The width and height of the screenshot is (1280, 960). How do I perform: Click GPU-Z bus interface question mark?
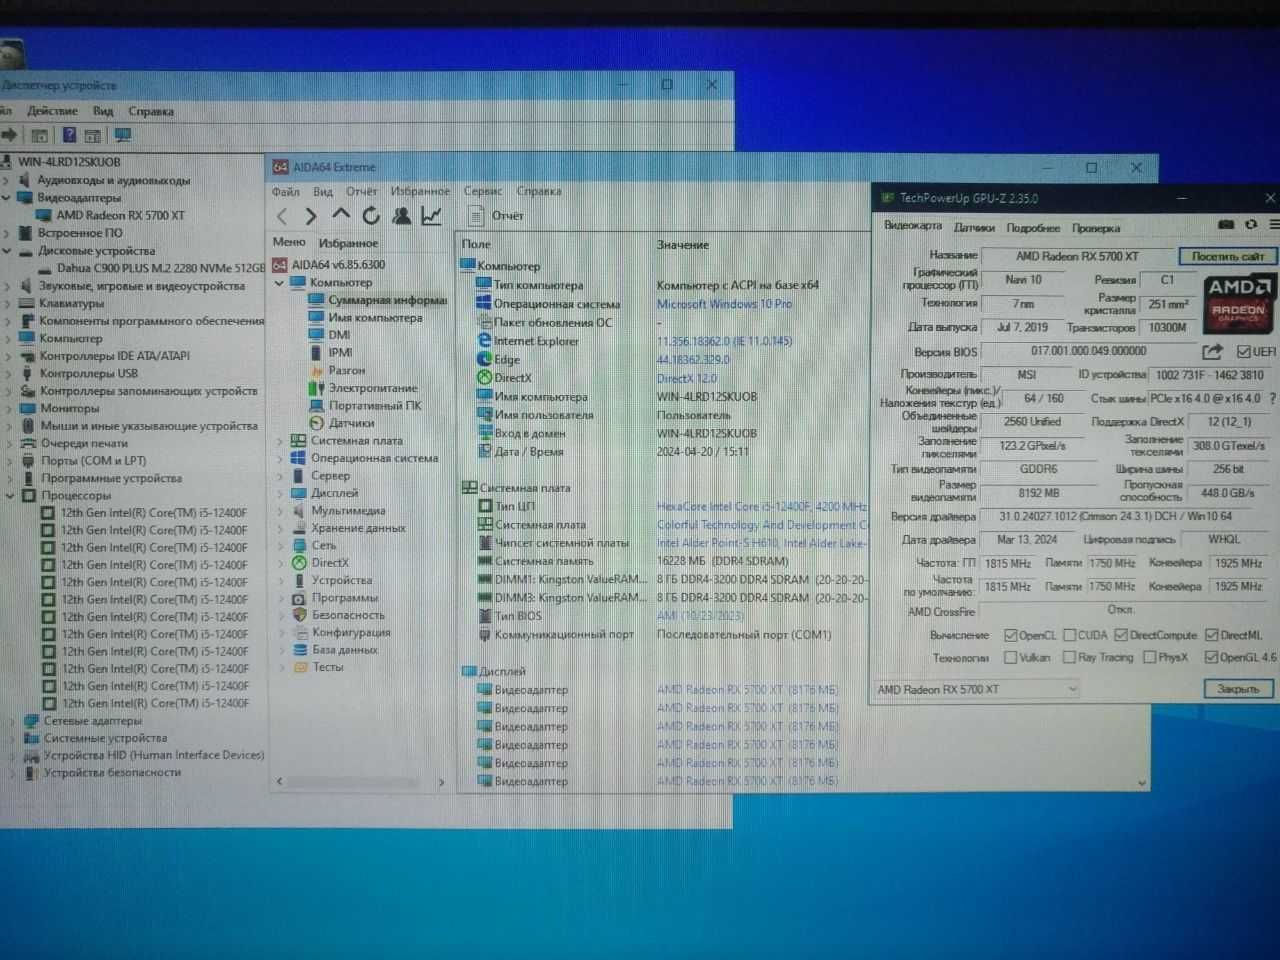coord(1272,398)
